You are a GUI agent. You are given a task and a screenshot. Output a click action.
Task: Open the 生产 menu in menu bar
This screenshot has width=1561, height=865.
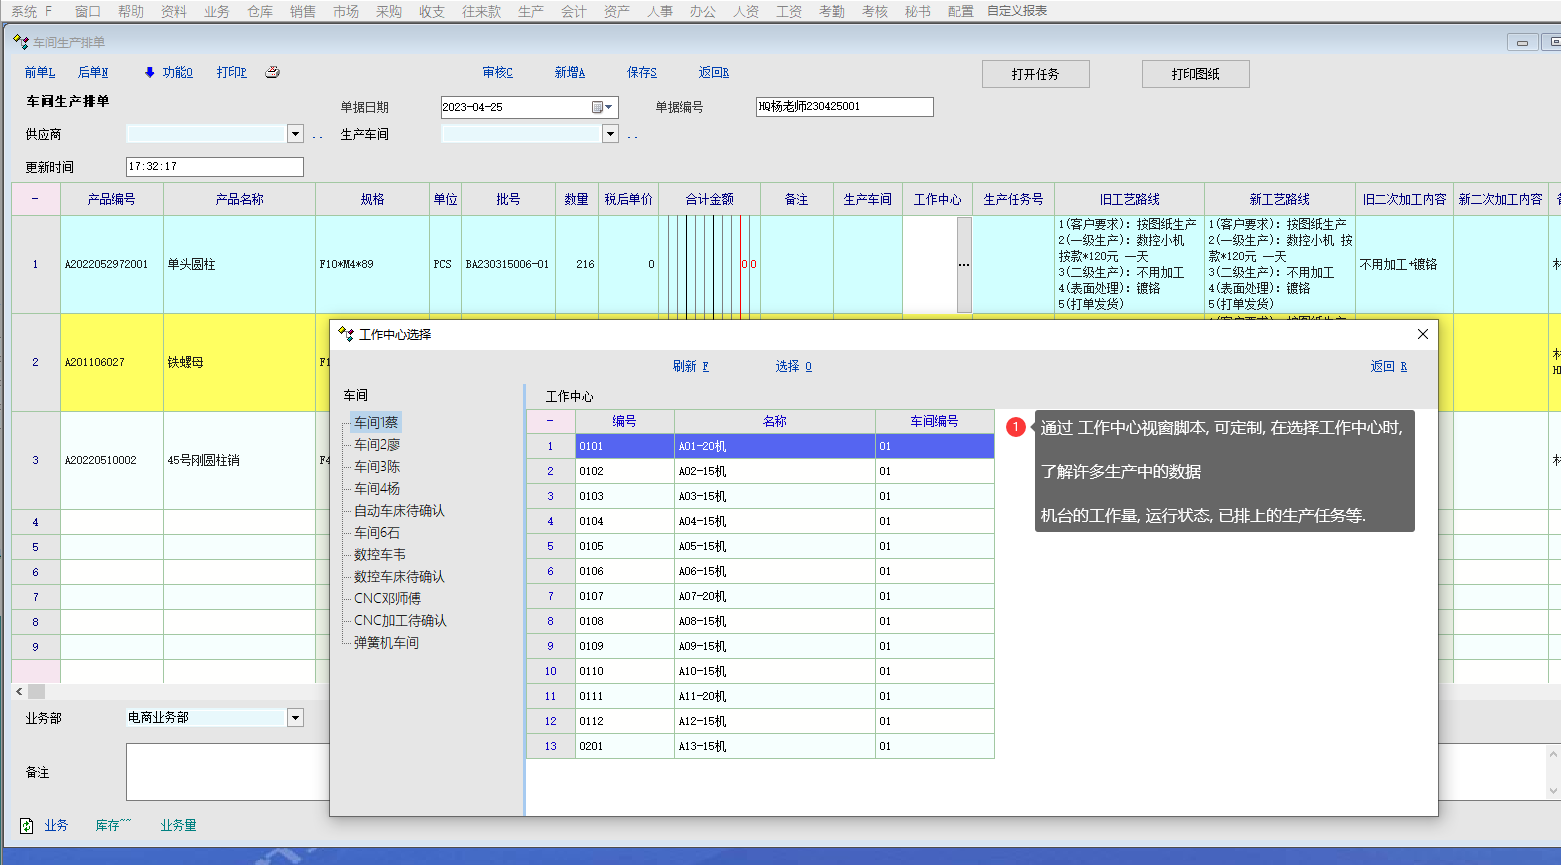pyautogui.click(x=531, y=11)
